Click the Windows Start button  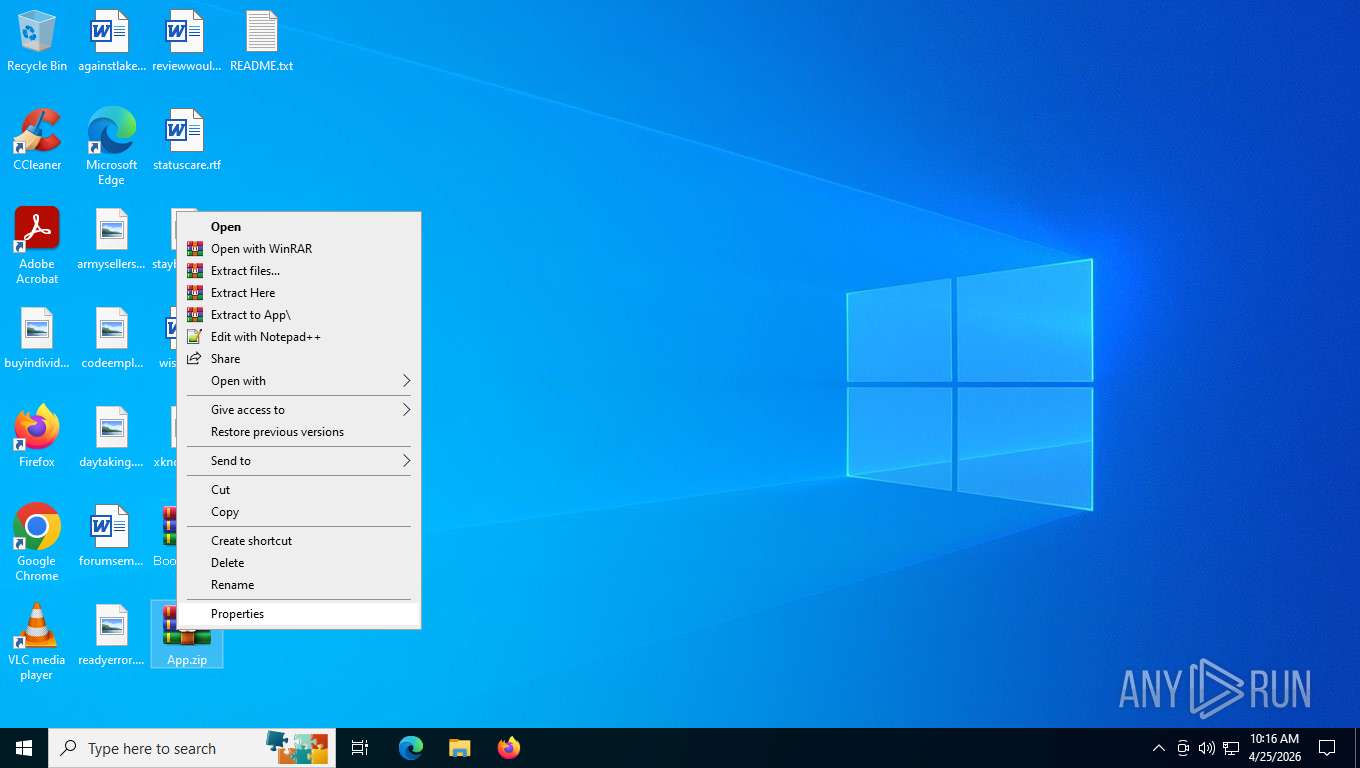24,748
